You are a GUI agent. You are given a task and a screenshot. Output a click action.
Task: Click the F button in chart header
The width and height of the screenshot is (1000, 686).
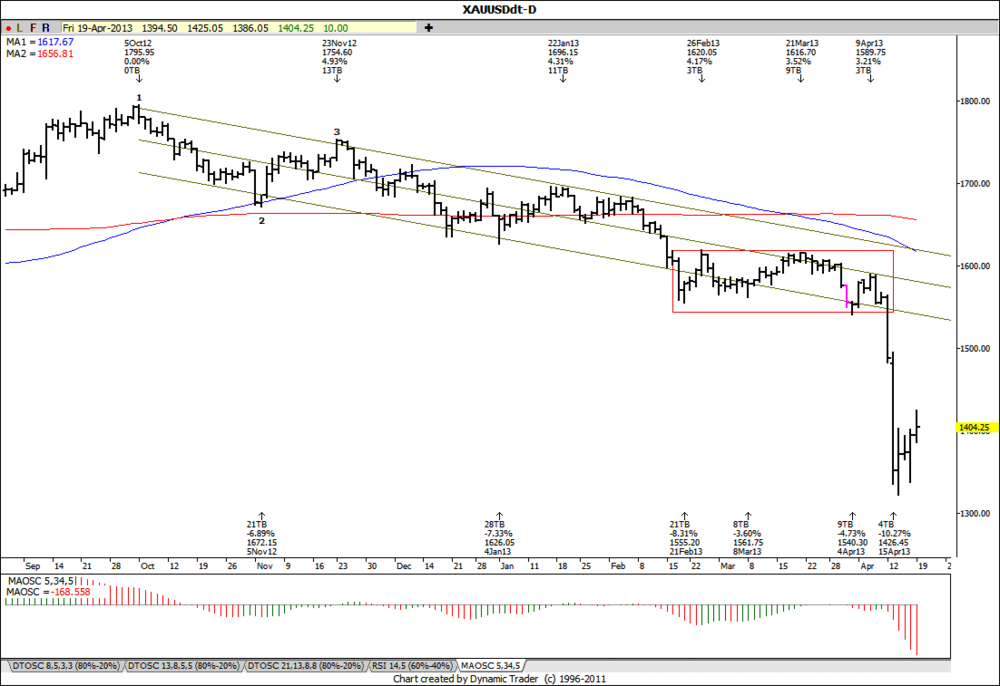(33, 28)
